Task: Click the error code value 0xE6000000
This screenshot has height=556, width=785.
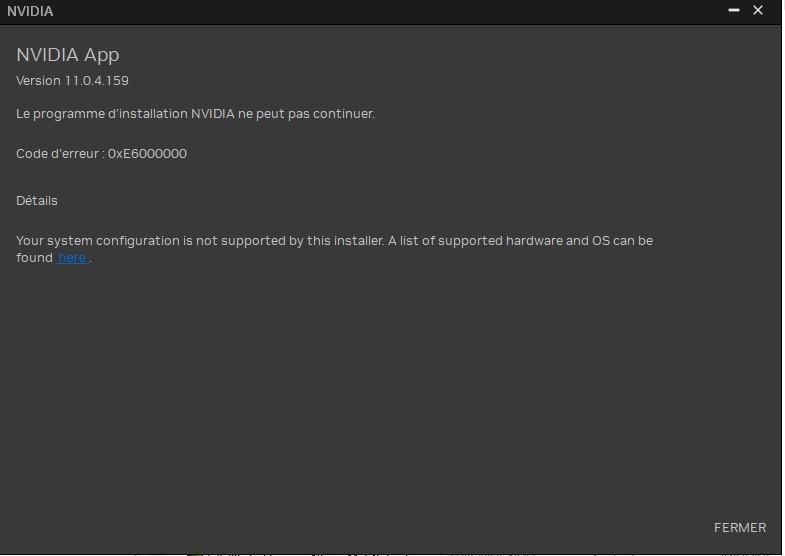Action: tap(147, 154)
